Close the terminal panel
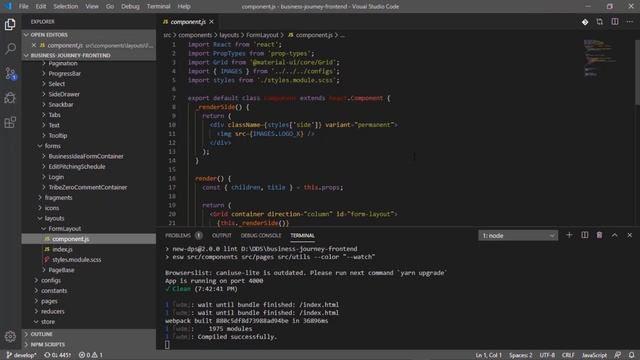The width and height of the screenshot is (640, 360). (x=629, y=235)
